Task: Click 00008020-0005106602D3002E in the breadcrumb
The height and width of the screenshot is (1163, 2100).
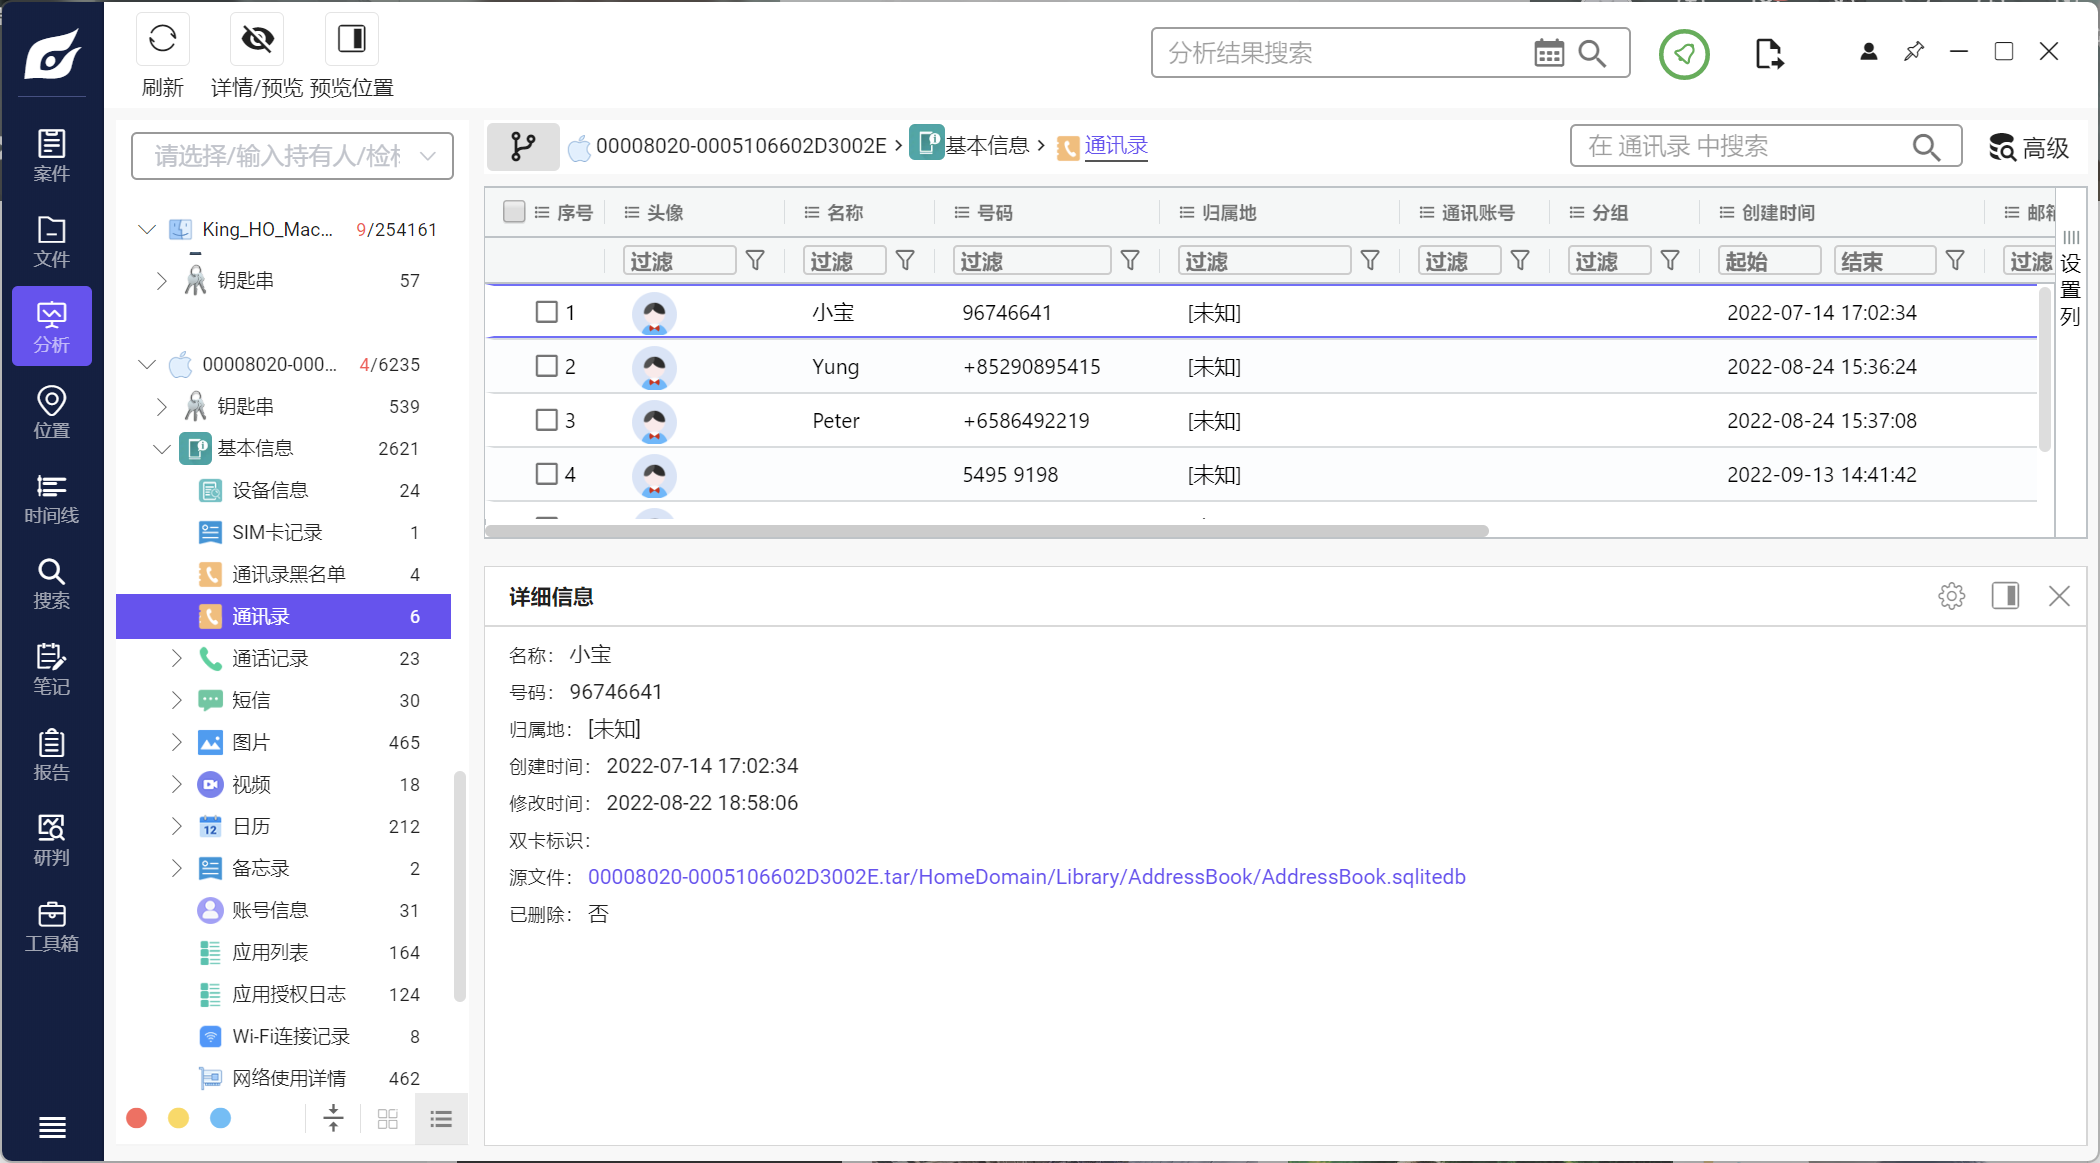Action: pos(741,146)
